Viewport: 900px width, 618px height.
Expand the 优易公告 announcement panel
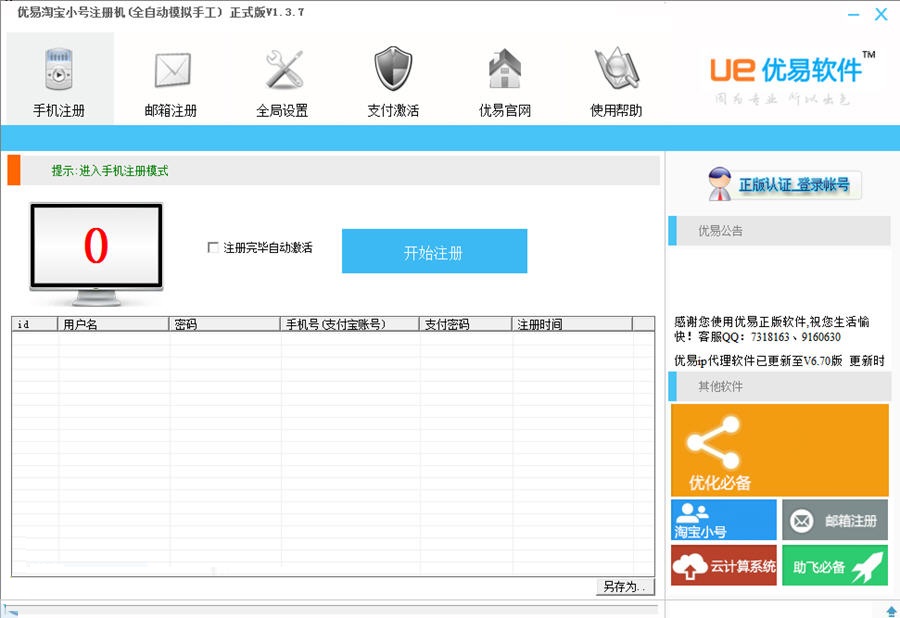[778, 230]
